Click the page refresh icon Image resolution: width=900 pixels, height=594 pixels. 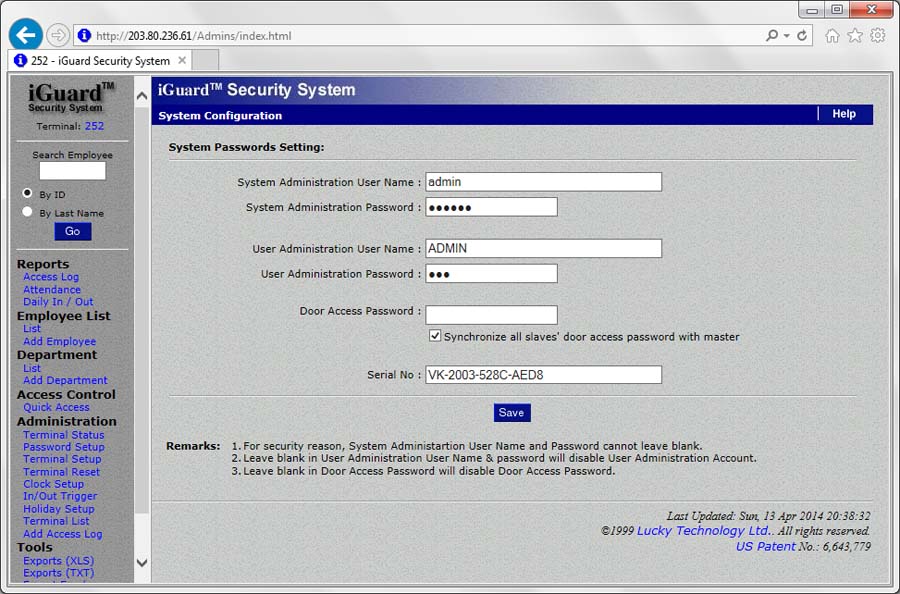point(802,36)
